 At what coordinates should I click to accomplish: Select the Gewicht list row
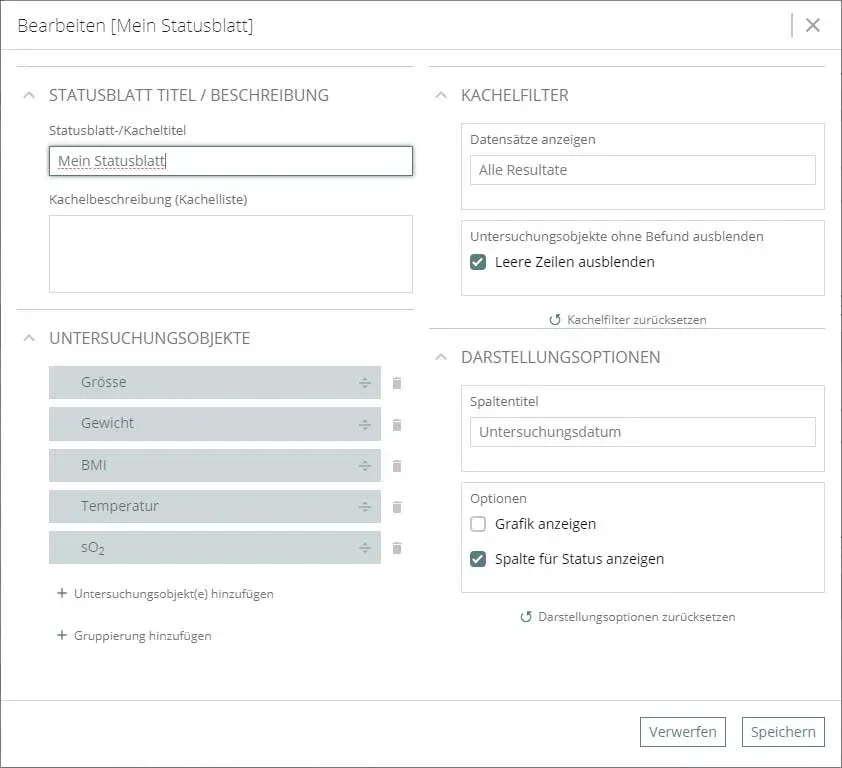pyautogui.click(x=215, y=424)
